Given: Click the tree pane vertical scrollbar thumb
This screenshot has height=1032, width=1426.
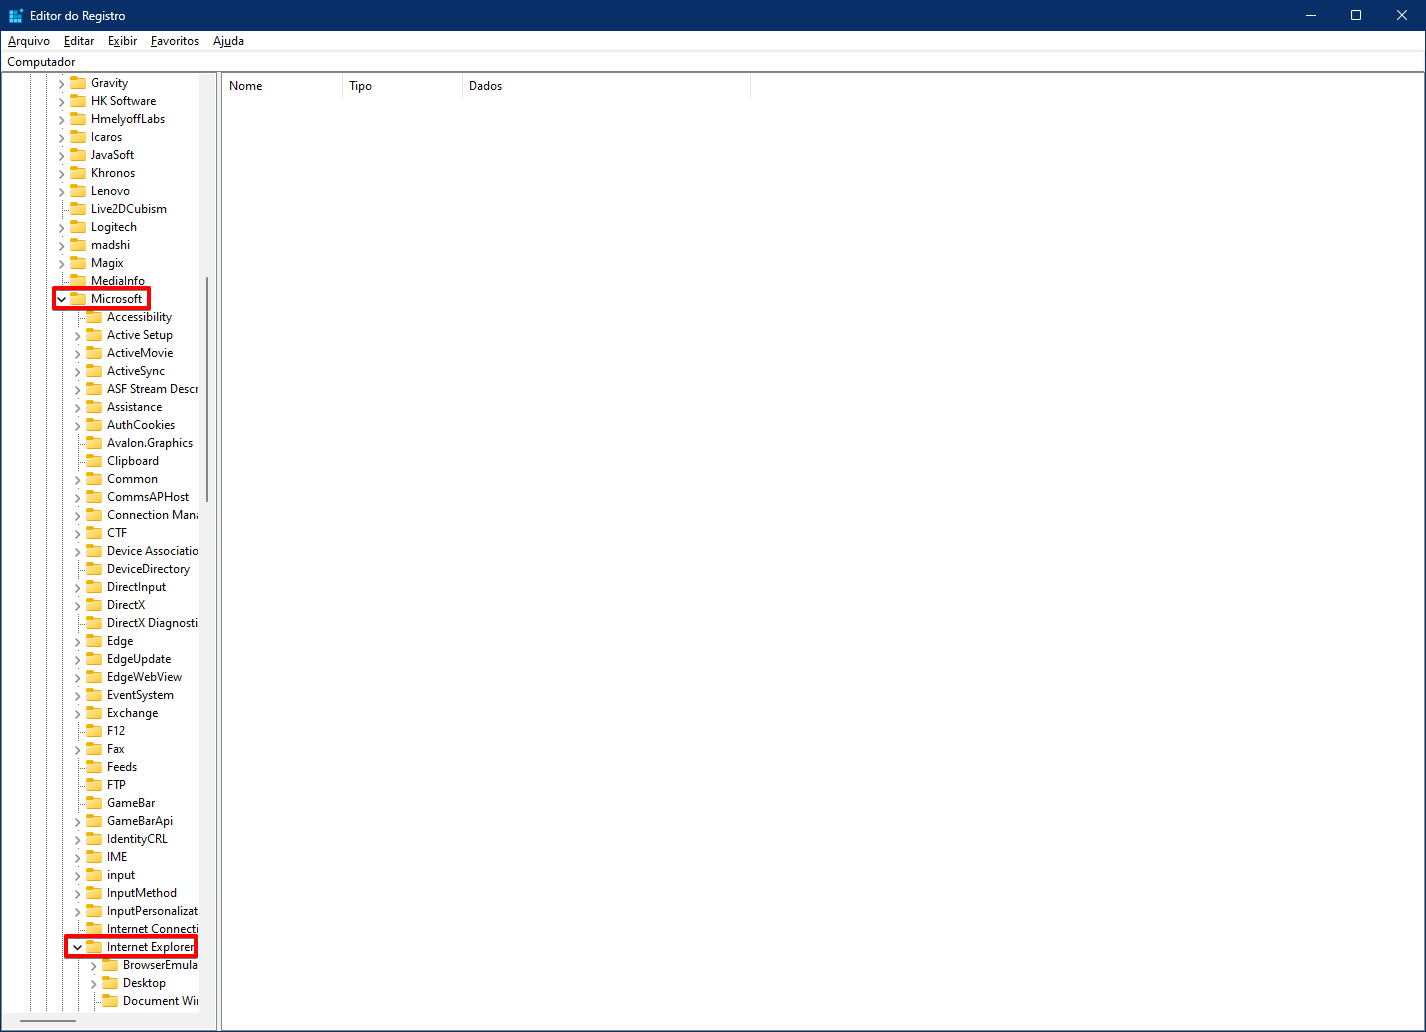Looking at the screenshot, I should (x=207, y=389).
